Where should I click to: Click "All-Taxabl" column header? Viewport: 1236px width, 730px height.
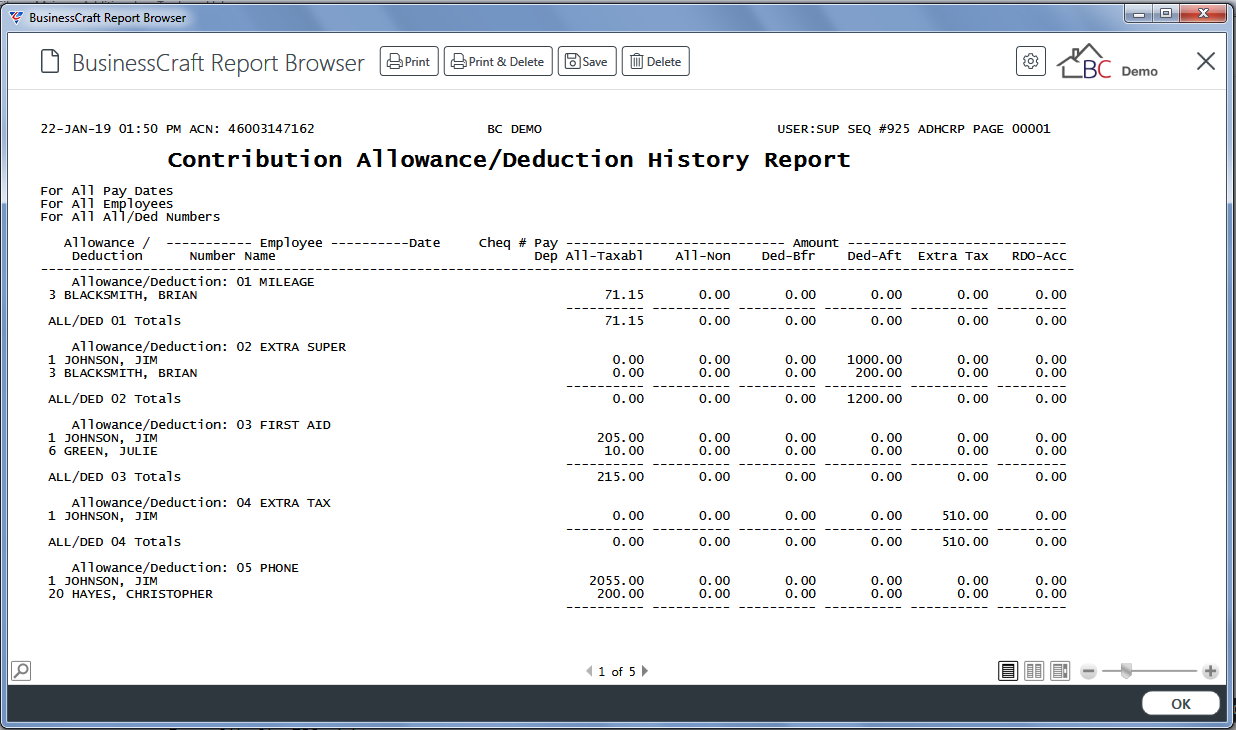[x=604, y=256]
